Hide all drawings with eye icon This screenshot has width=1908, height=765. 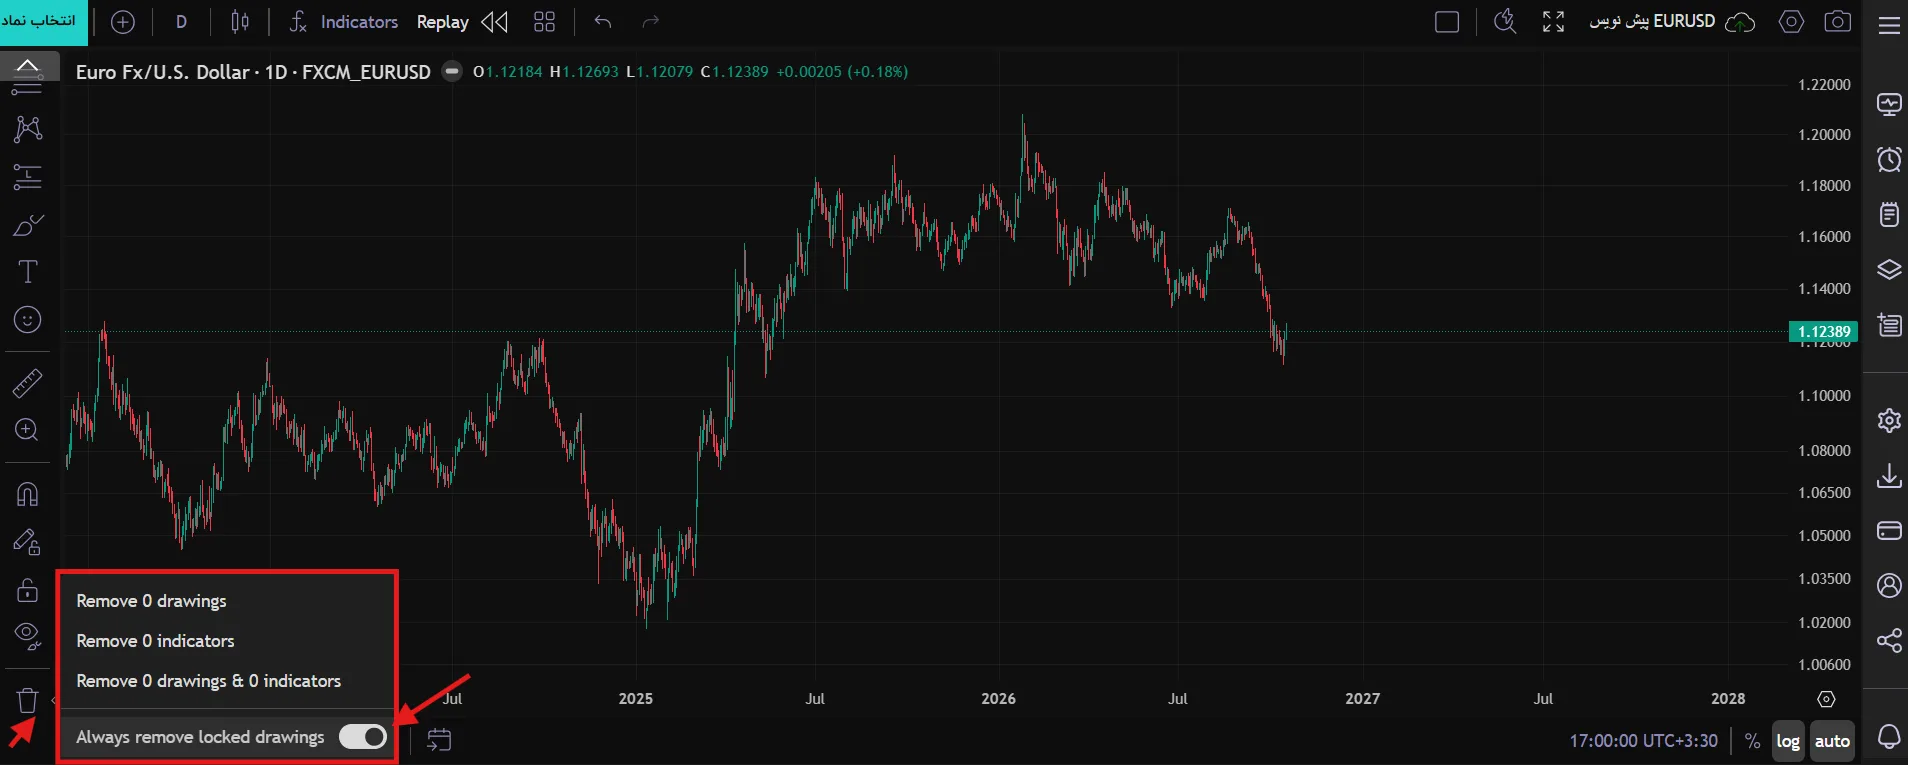pos(27,636)
